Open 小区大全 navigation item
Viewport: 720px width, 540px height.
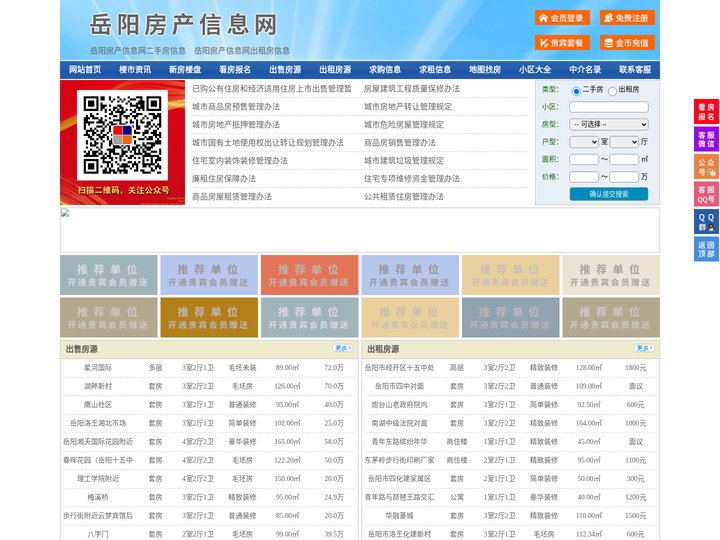535,70
